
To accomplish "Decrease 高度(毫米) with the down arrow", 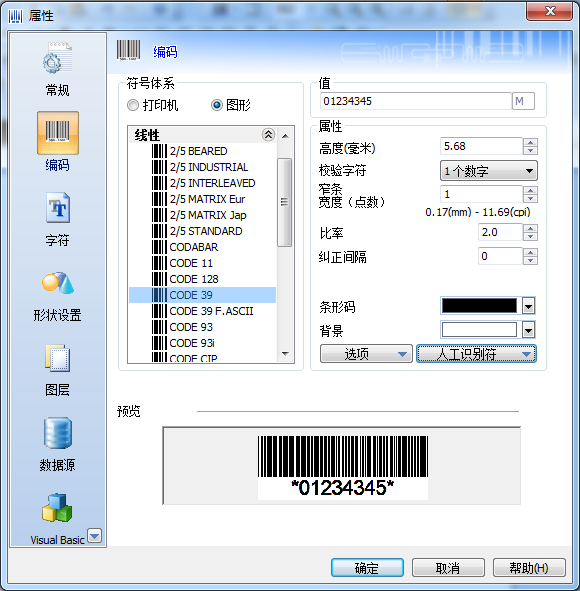I will click(530, 150).
